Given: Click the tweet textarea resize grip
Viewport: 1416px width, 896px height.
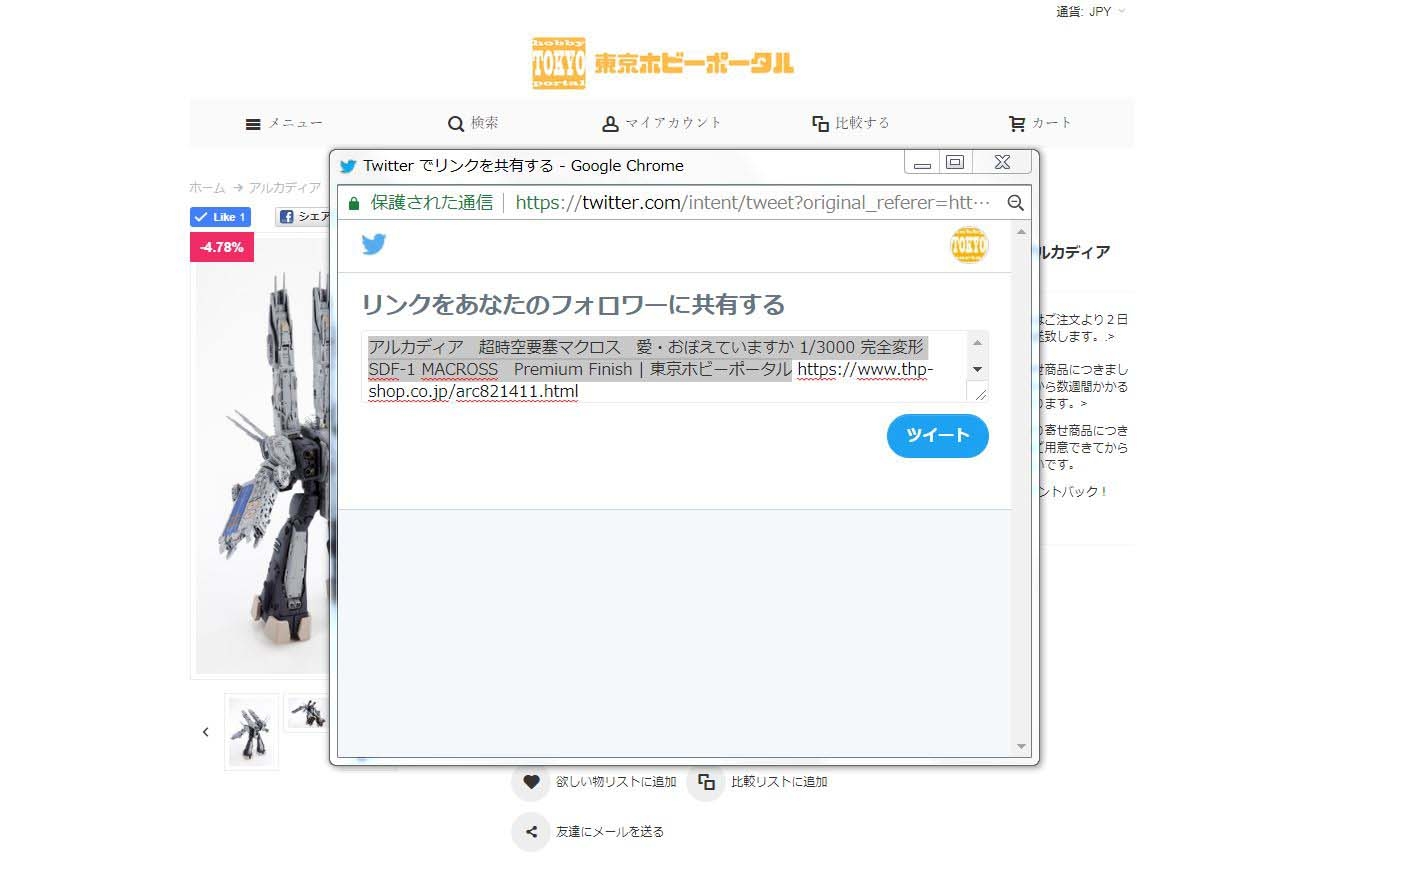Looking at the screenshot, I should click(979, 393).
